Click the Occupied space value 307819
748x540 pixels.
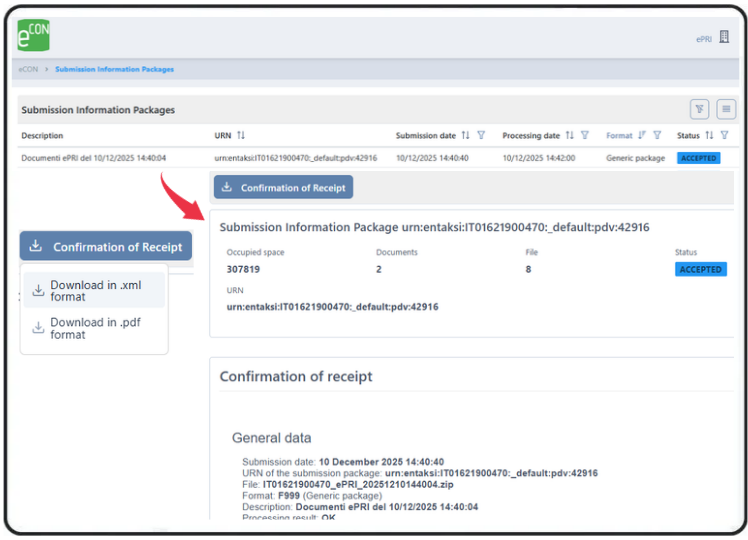[243, 269]
